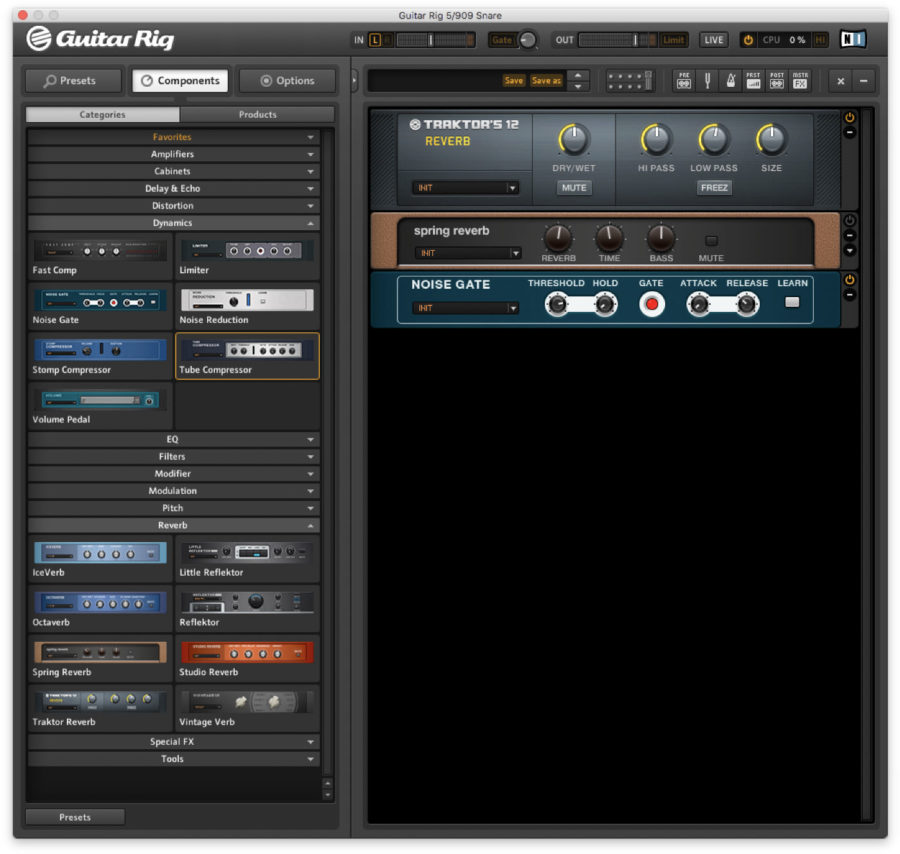Expand the Amplifiers category
The height and width of the screenshot is (854, 900).
172,154
